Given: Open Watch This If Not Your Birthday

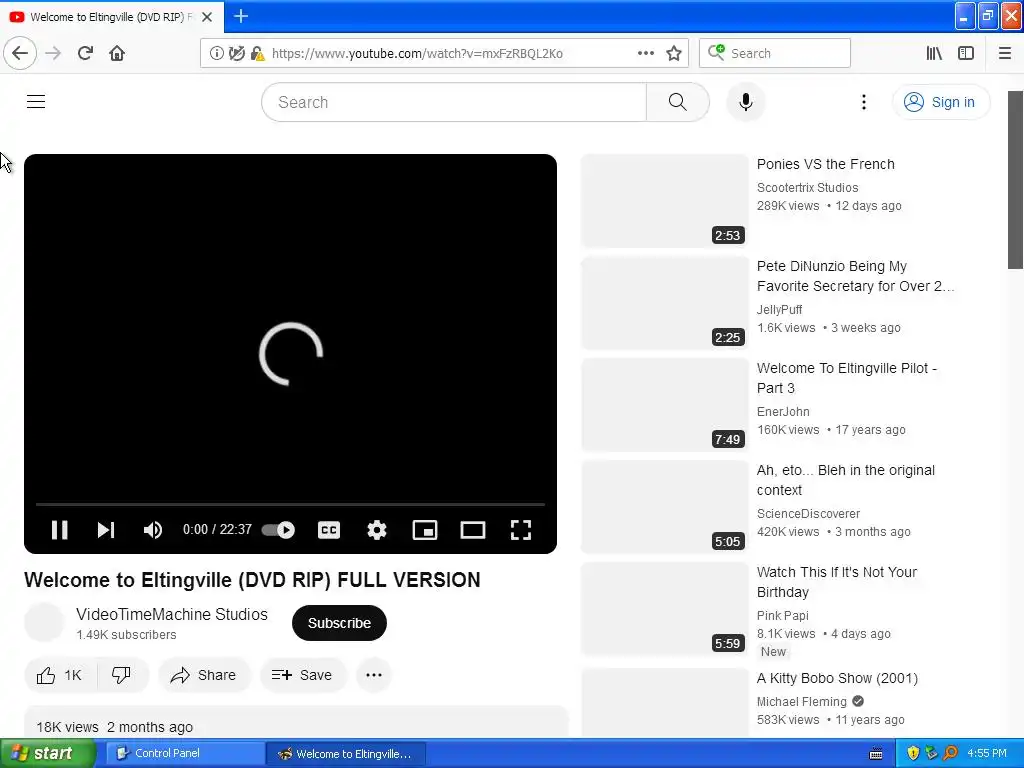Looking at the screenshot, I should coord(837,582).
